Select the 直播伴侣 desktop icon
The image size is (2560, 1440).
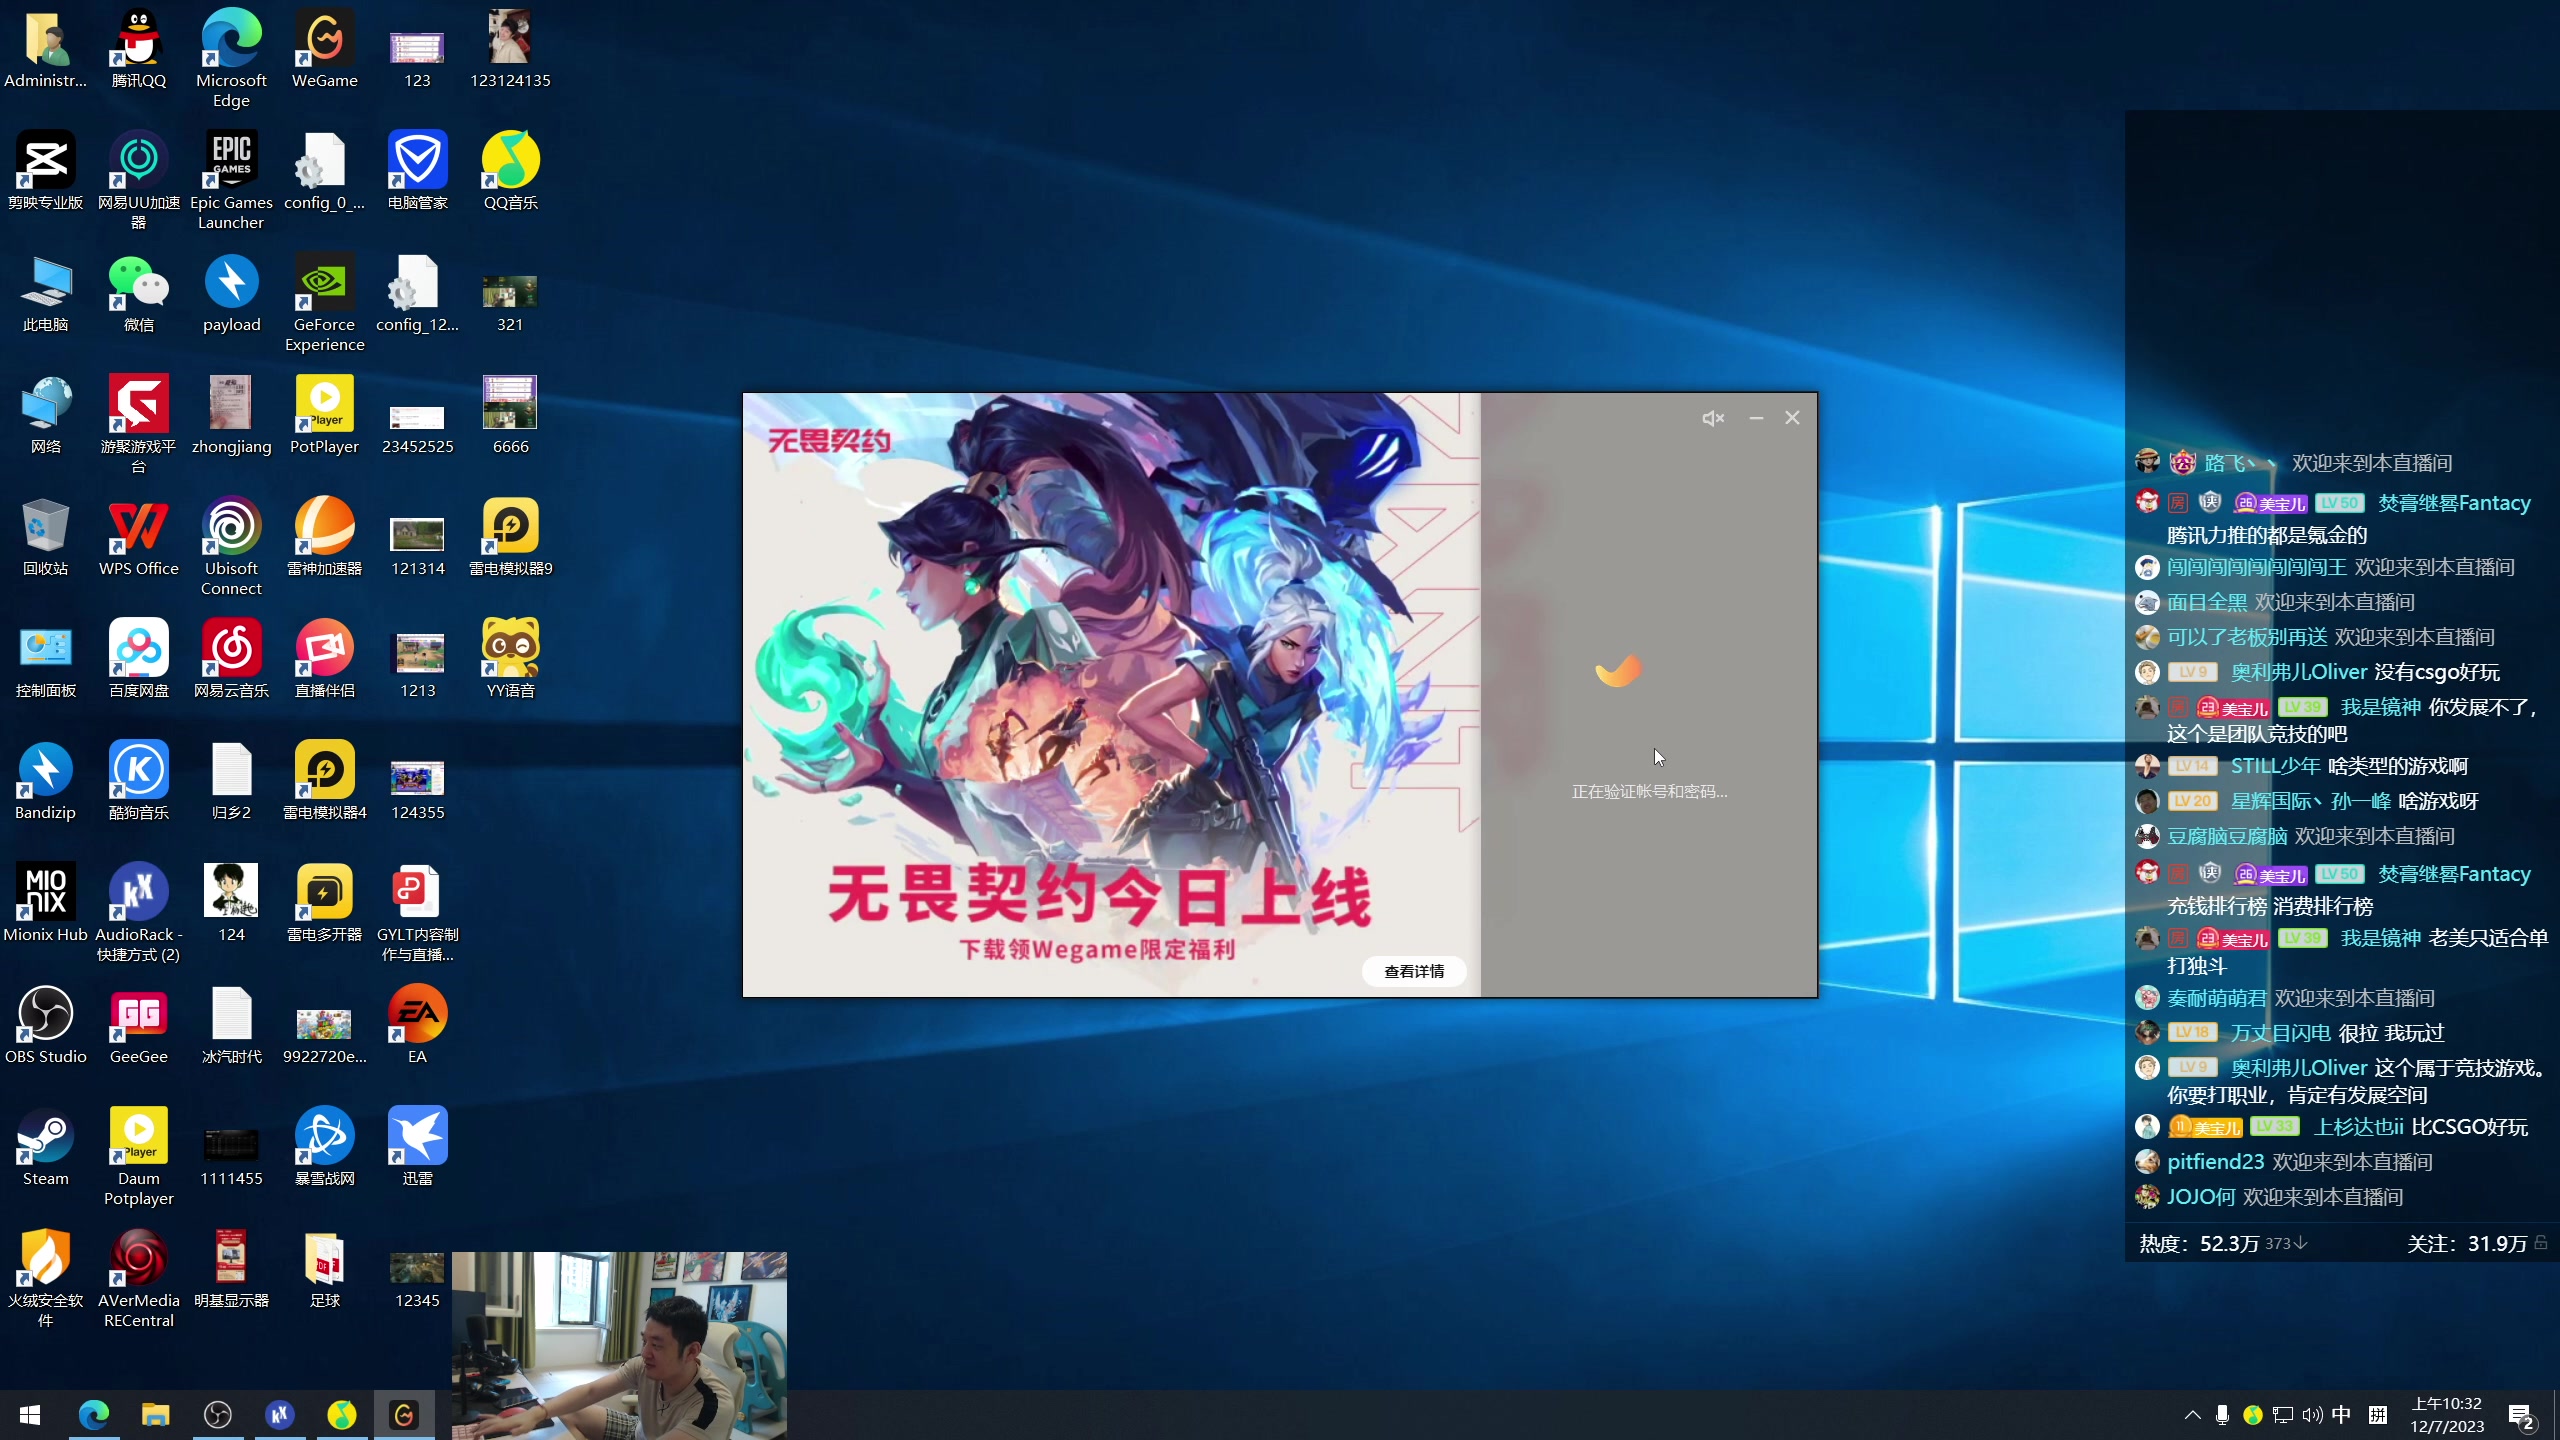325,659
